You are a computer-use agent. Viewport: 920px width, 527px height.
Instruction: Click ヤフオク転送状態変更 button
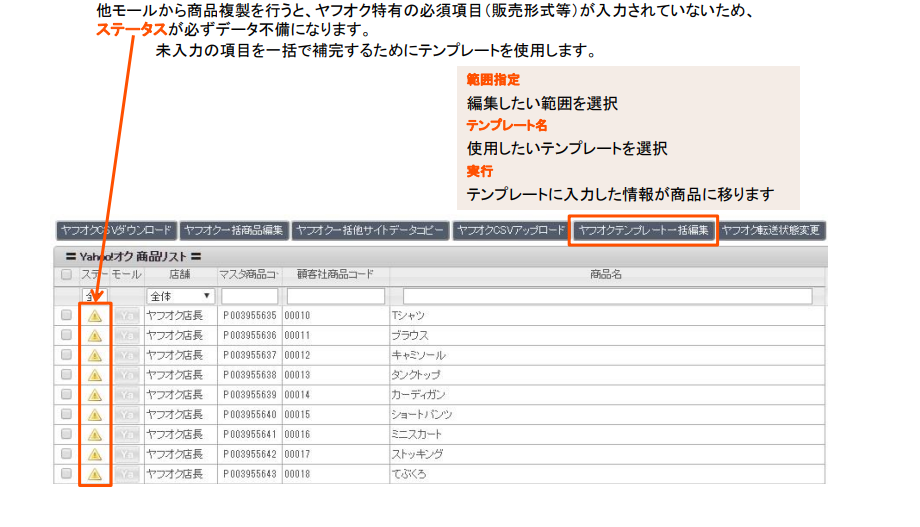click(771, 231)
